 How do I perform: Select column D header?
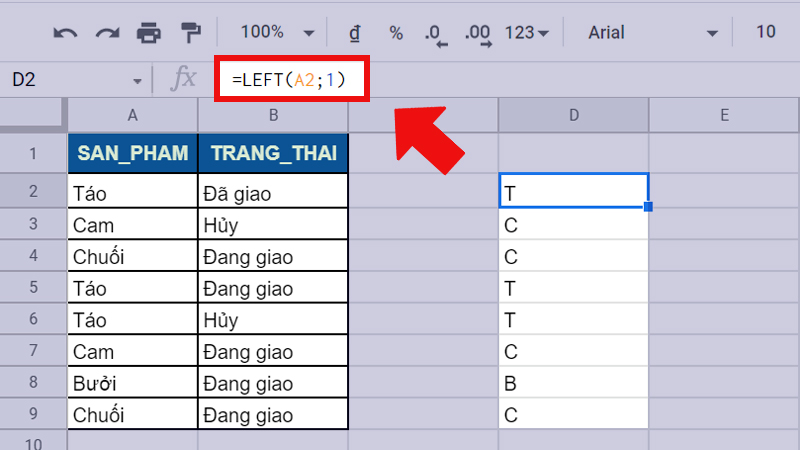pos(573,115)
